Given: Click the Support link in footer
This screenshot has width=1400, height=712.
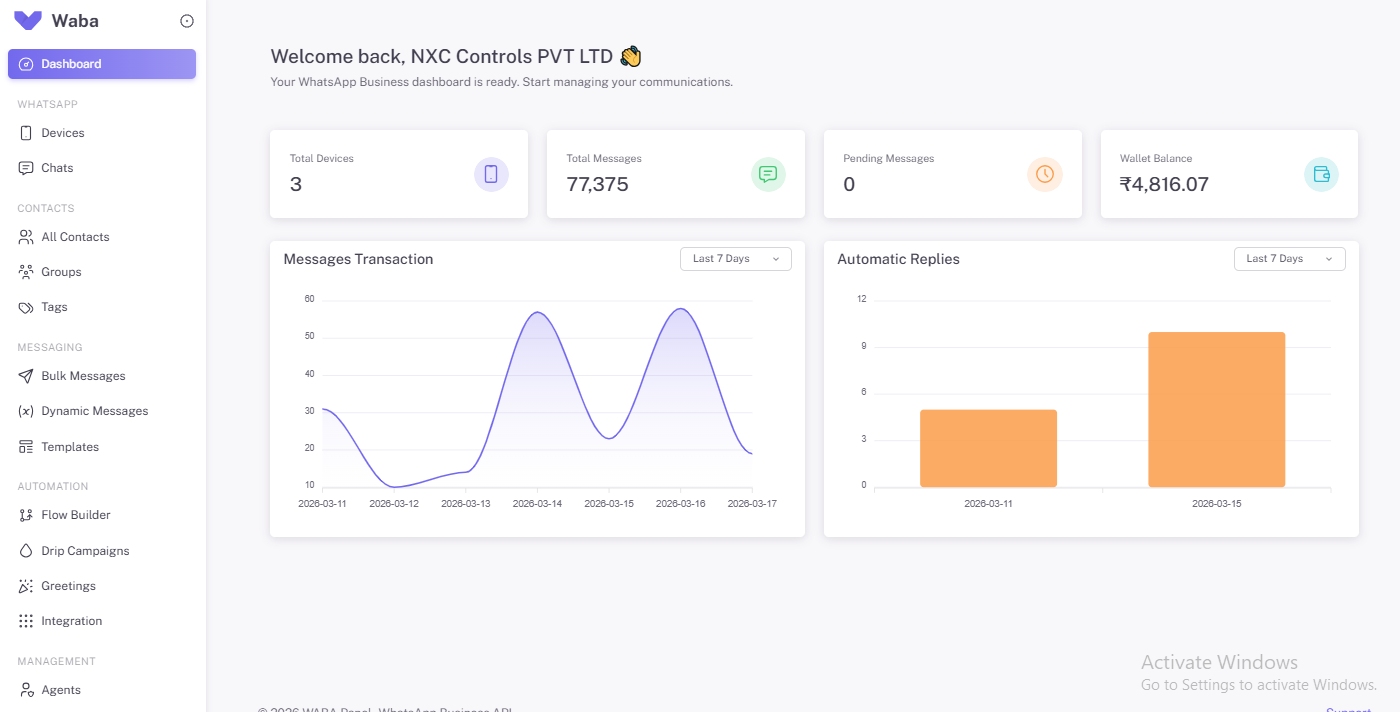Looking at the screenshot, I should coord(1348,709).
